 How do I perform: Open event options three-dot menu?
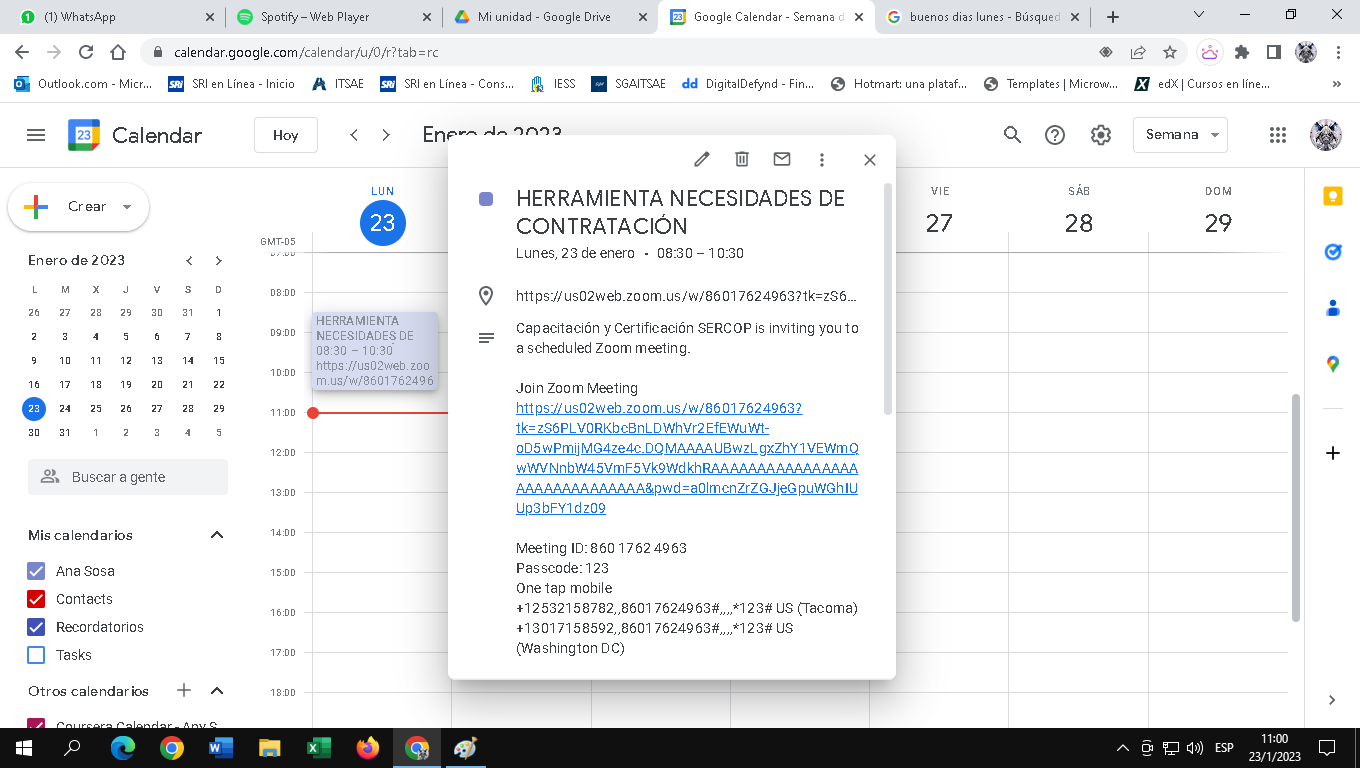point(822,160)
